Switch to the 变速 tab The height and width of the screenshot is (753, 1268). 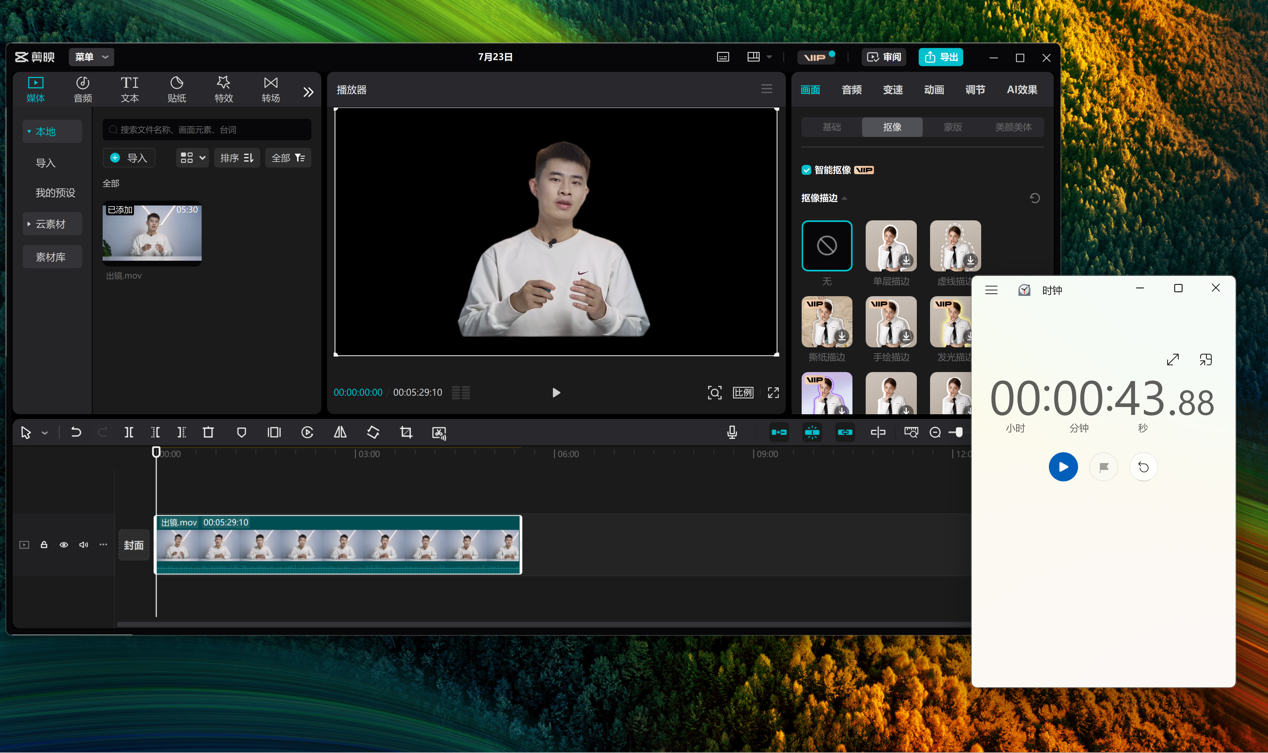point(893,90)
